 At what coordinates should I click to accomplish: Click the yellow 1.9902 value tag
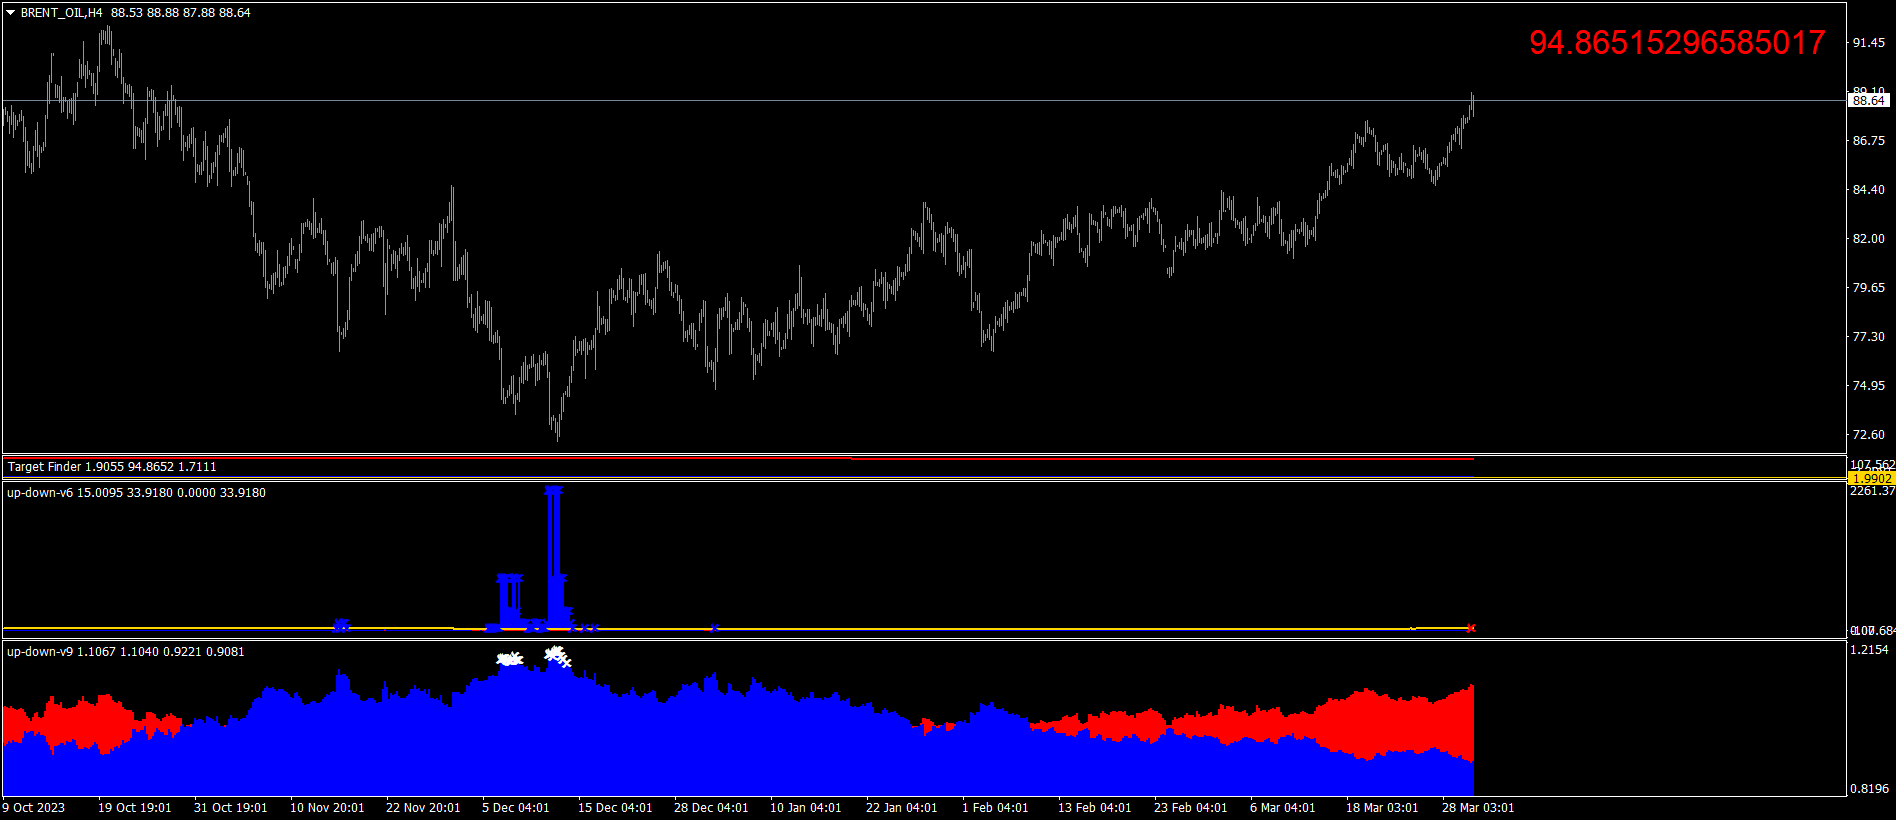[1870, 479]
